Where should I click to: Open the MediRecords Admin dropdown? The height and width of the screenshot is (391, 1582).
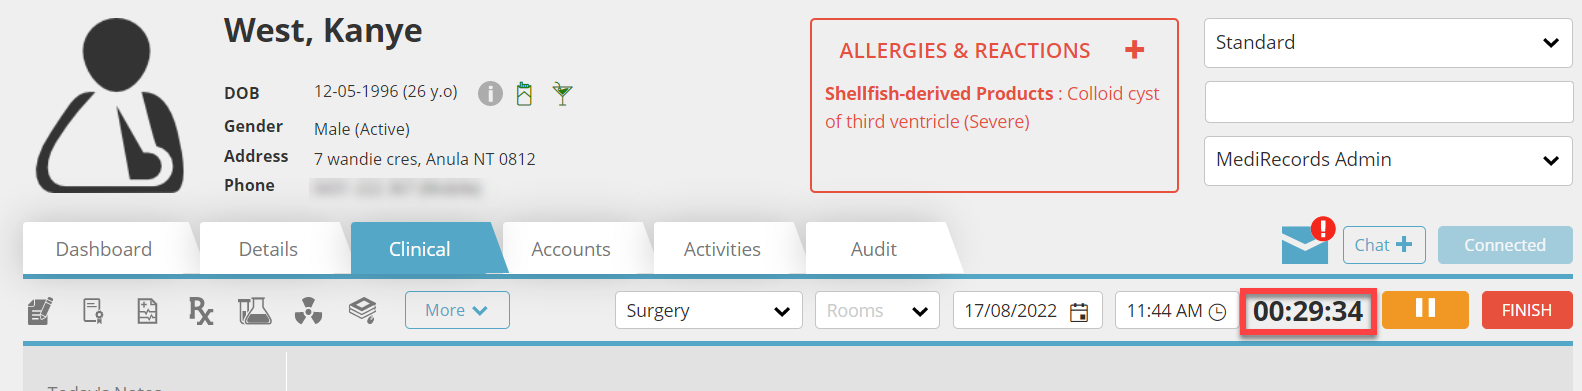click(1388, 160)
